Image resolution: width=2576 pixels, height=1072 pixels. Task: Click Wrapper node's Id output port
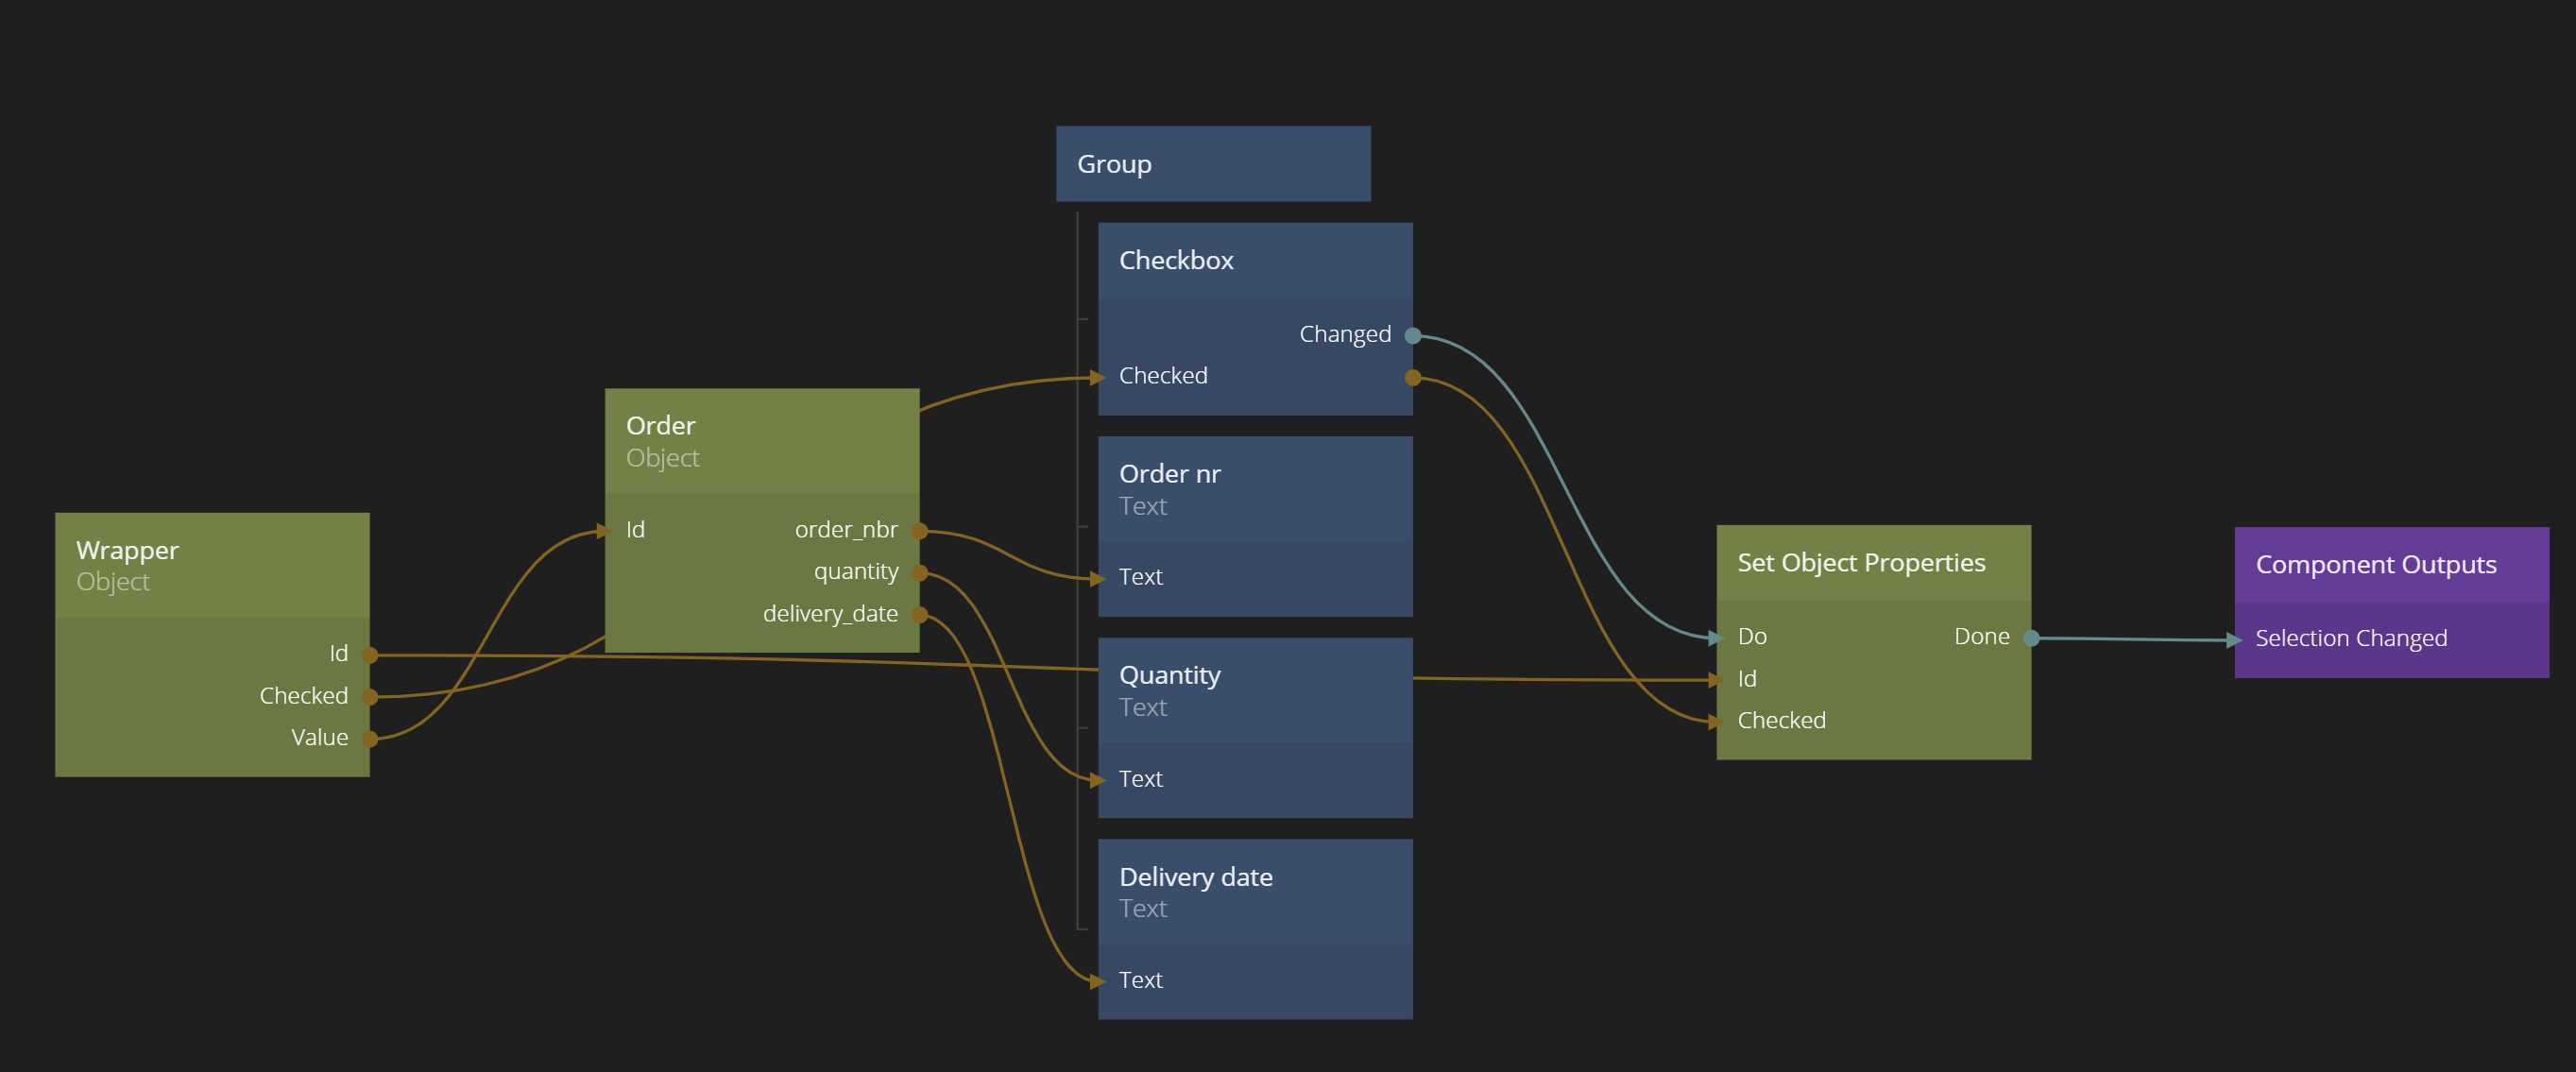369,655
